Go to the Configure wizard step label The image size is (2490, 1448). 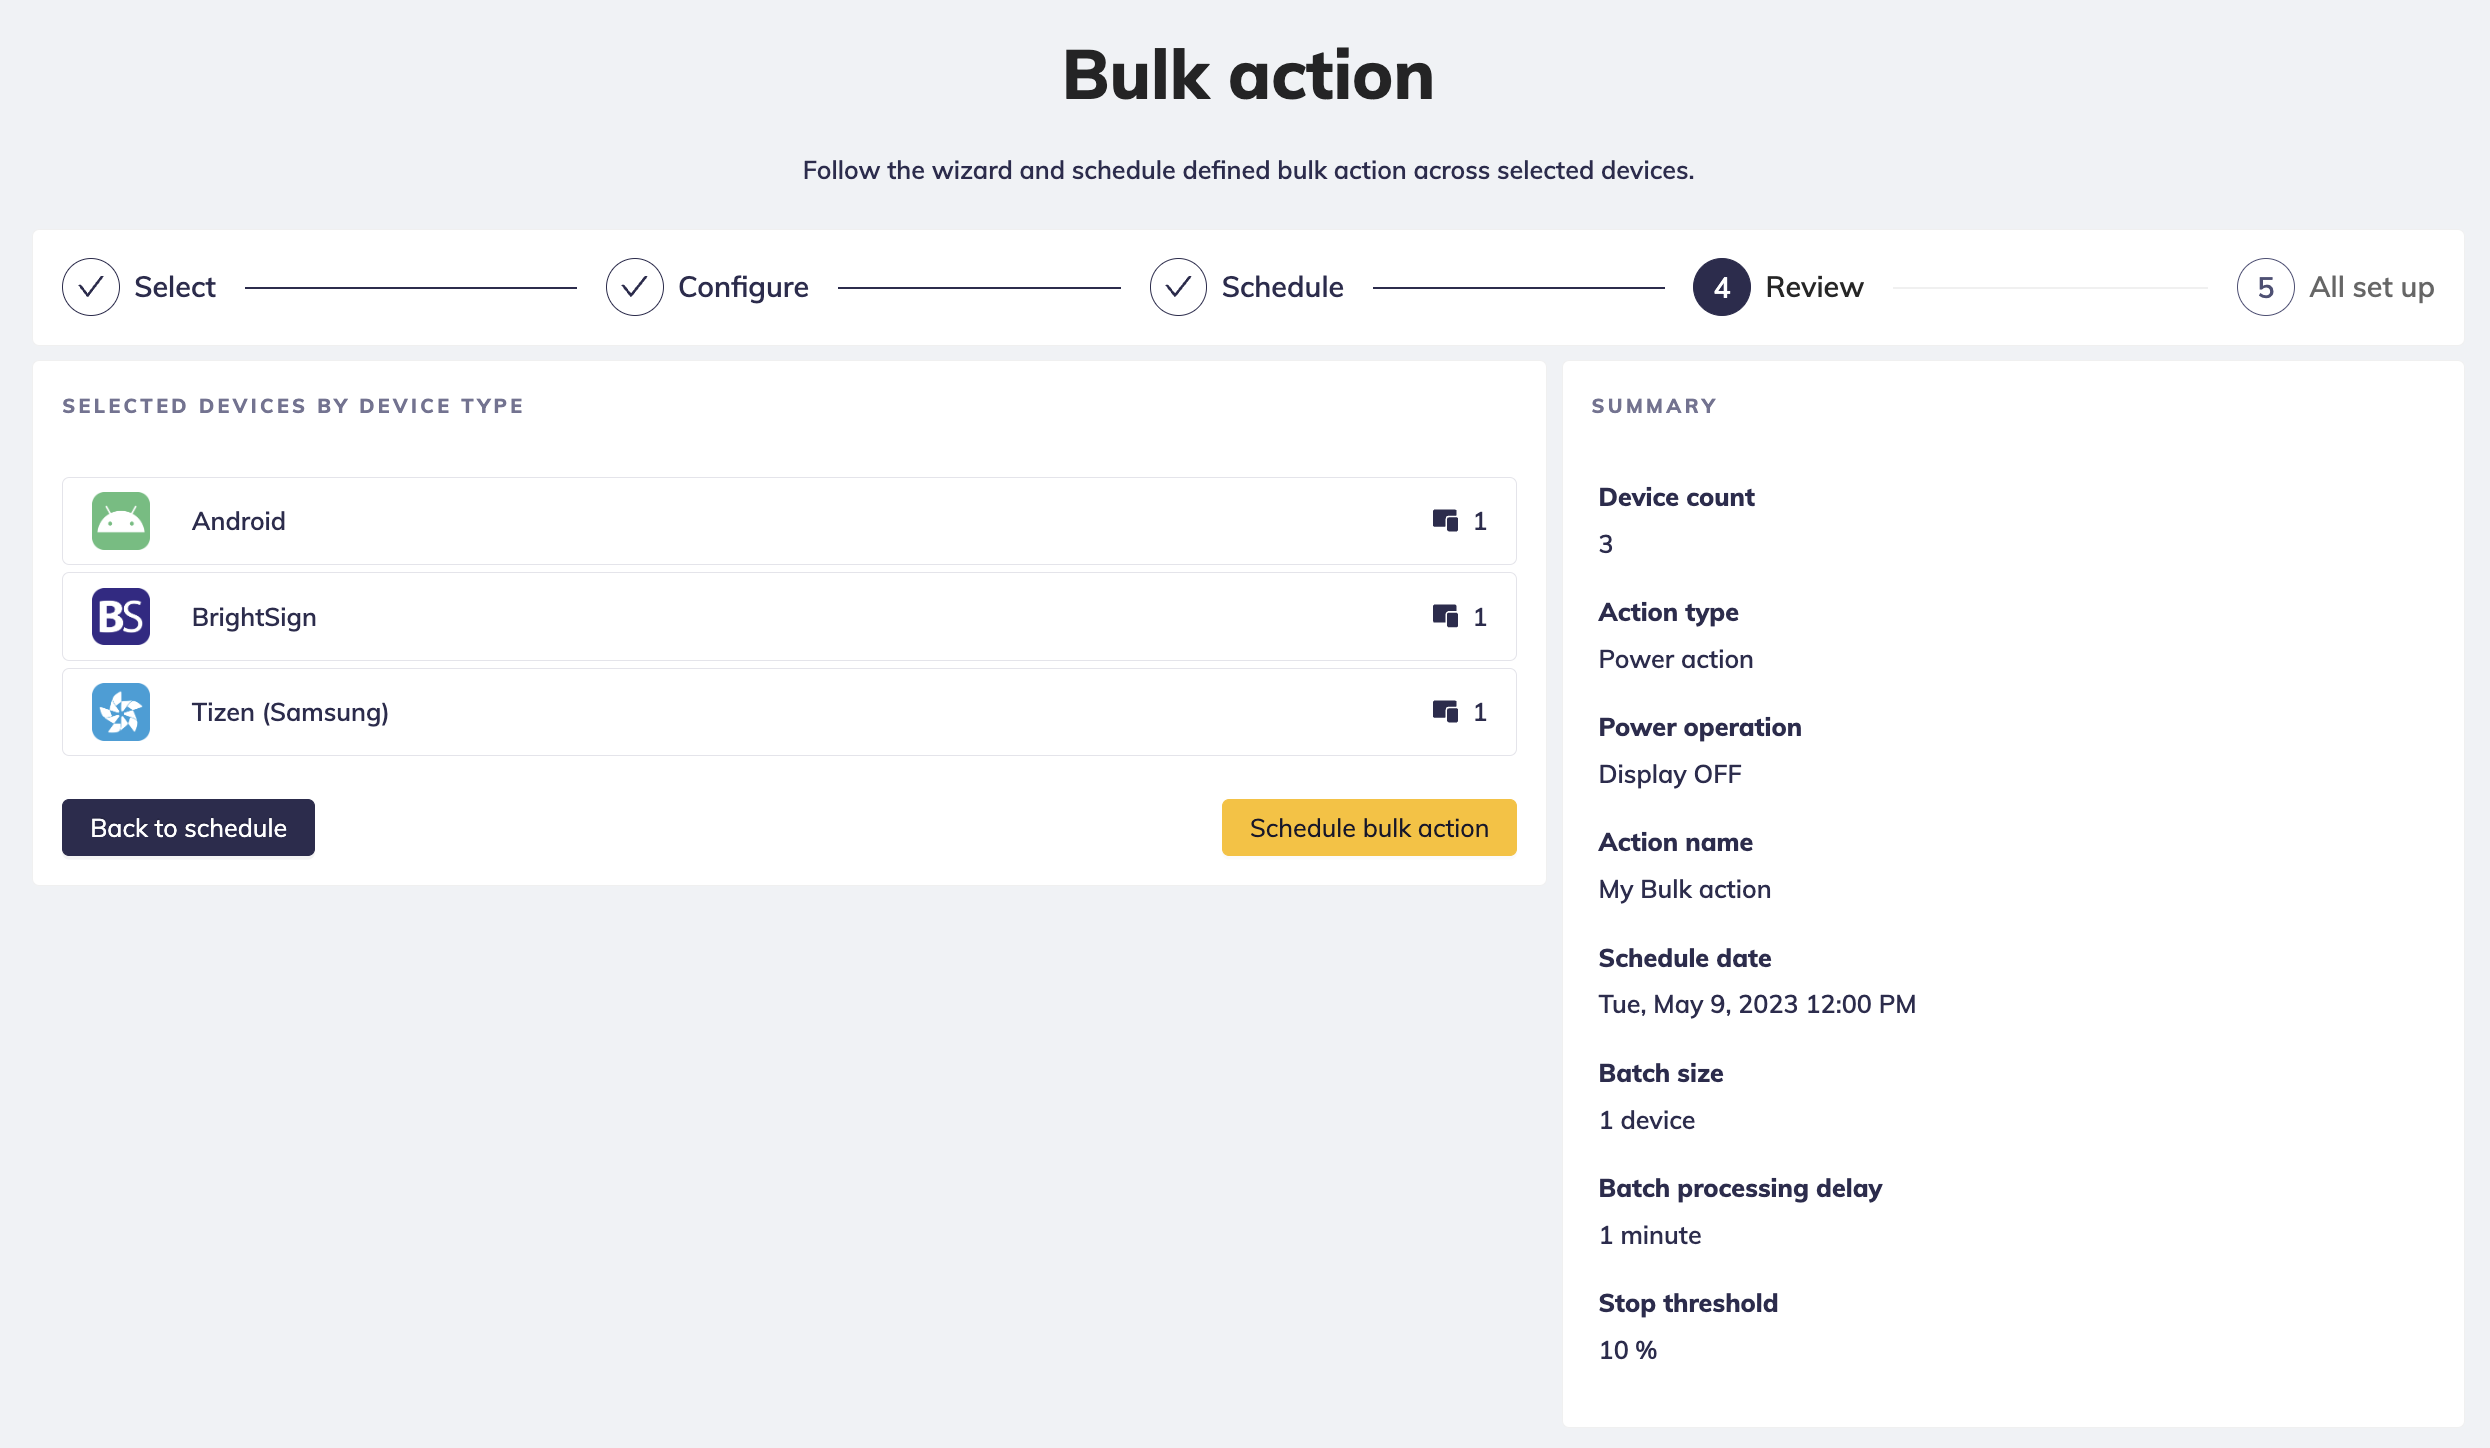point(743,288)
